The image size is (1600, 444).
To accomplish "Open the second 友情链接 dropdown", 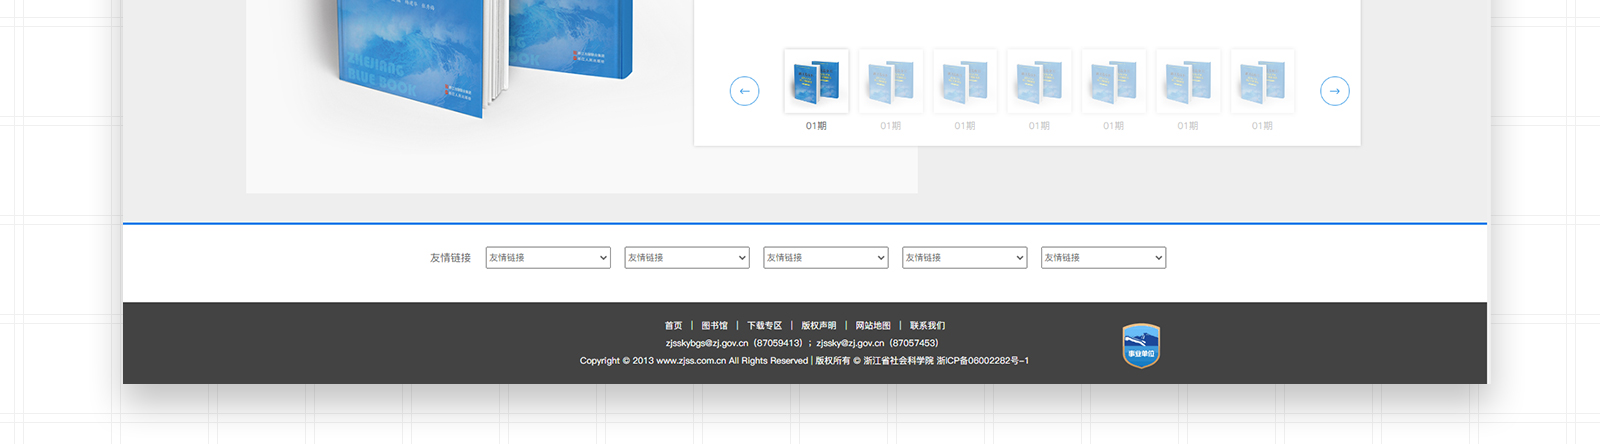I will 687,258.
